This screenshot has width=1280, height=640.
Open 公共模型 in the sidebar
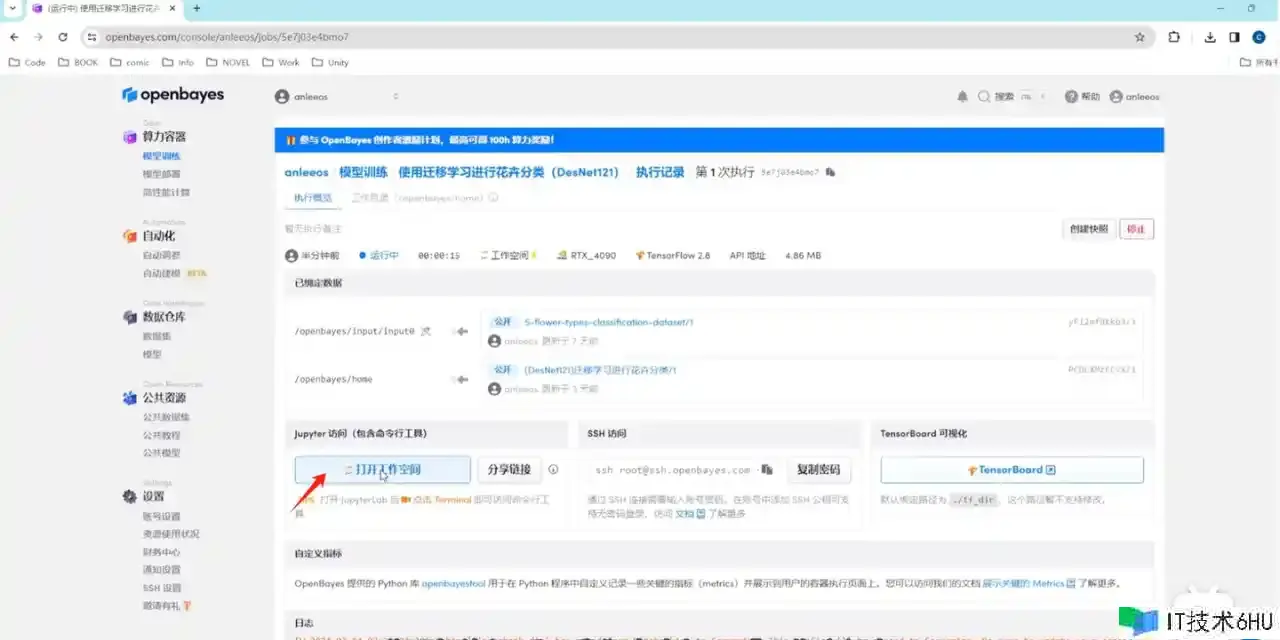(x=161, y=453)
